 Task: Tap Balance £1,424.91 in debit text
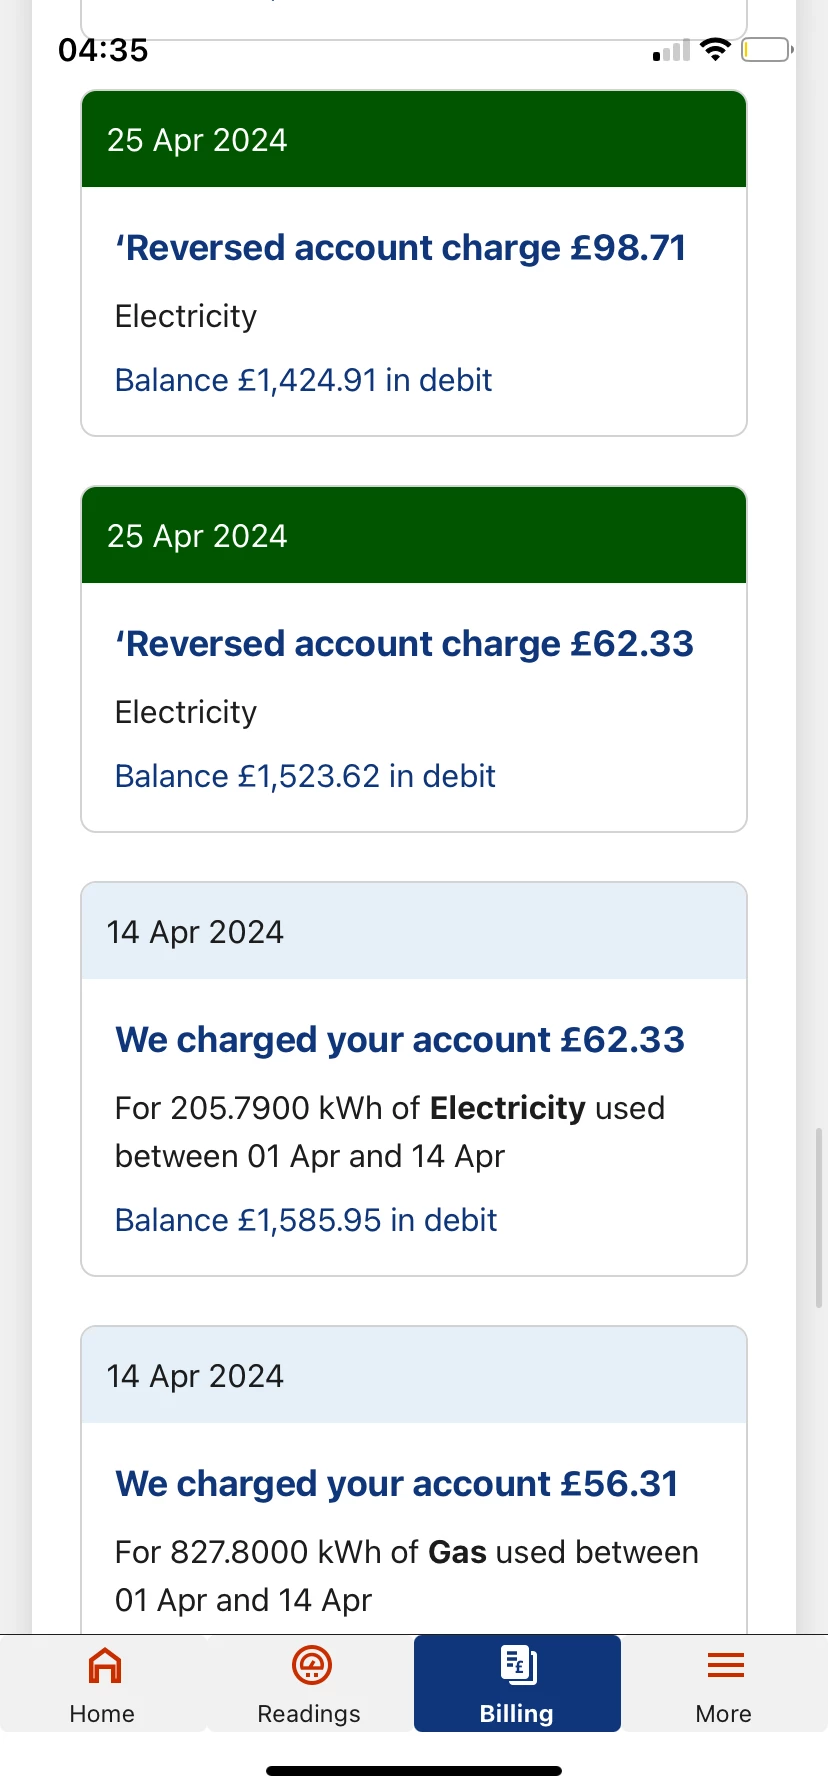click(304, 380)
